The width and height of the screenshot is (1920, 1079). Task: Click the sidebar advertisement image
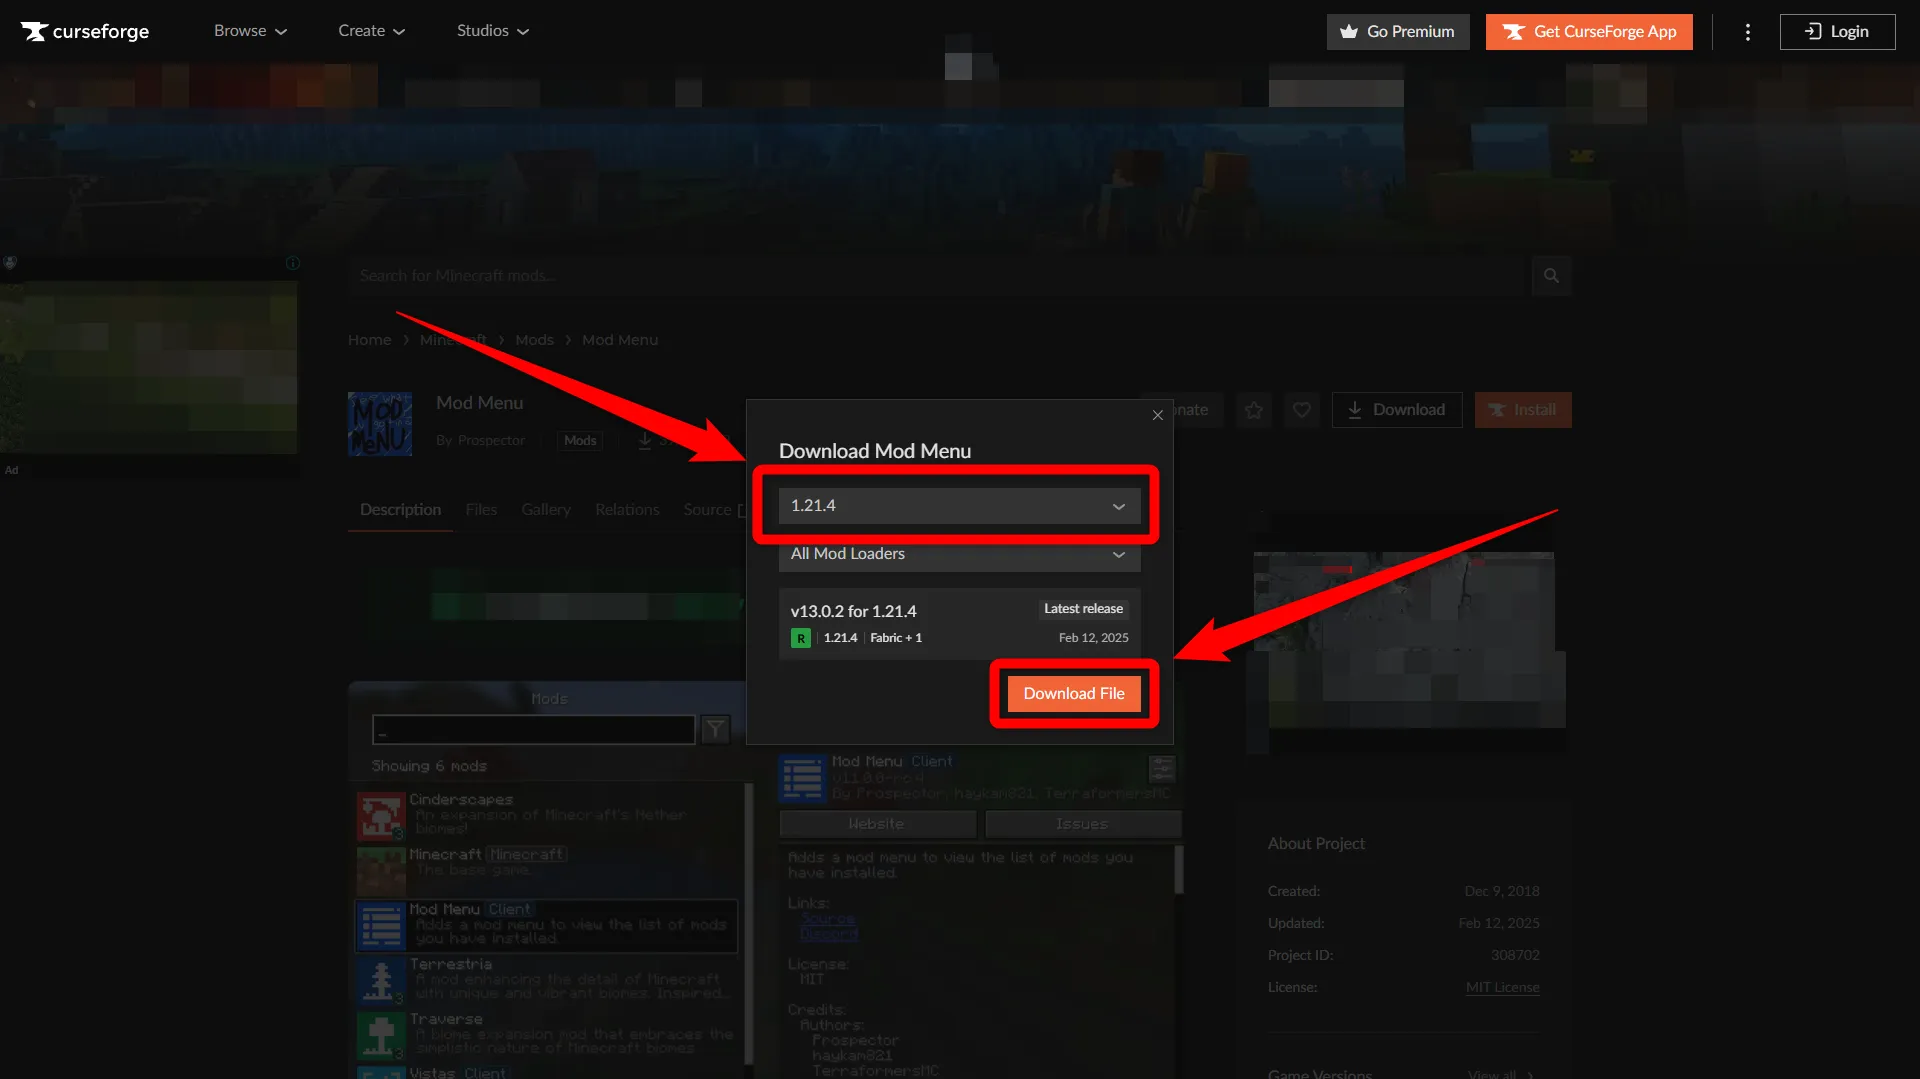click(x=149, y=368)
